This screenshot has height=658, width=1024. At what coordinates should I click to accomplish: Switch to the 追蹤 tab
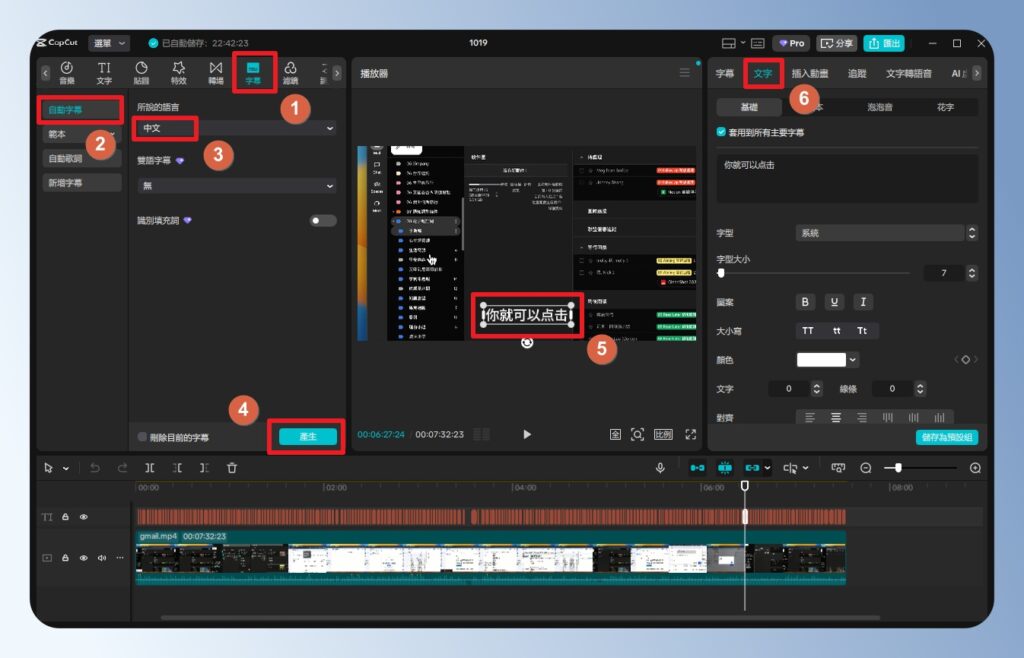[857, 73]
